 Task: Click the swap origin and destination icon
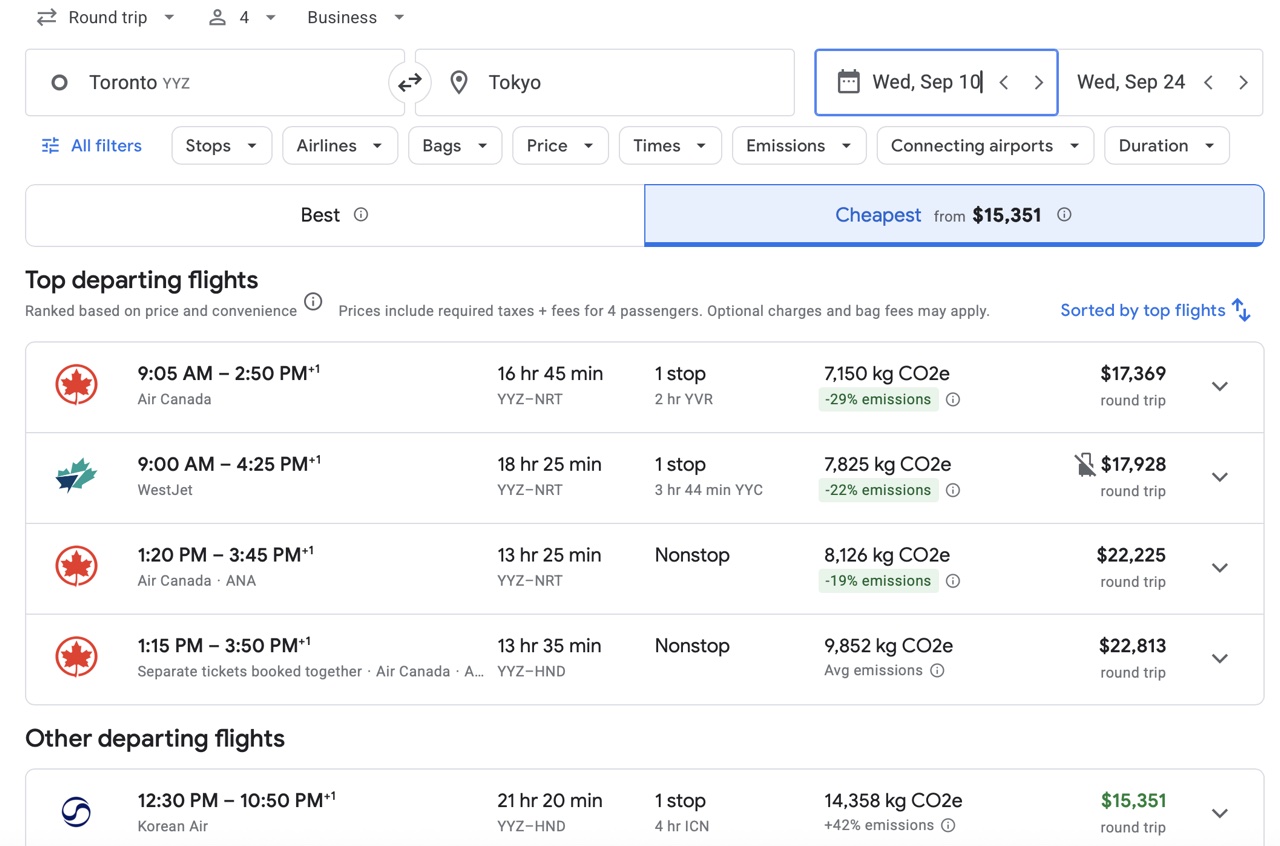click(410, 83)
